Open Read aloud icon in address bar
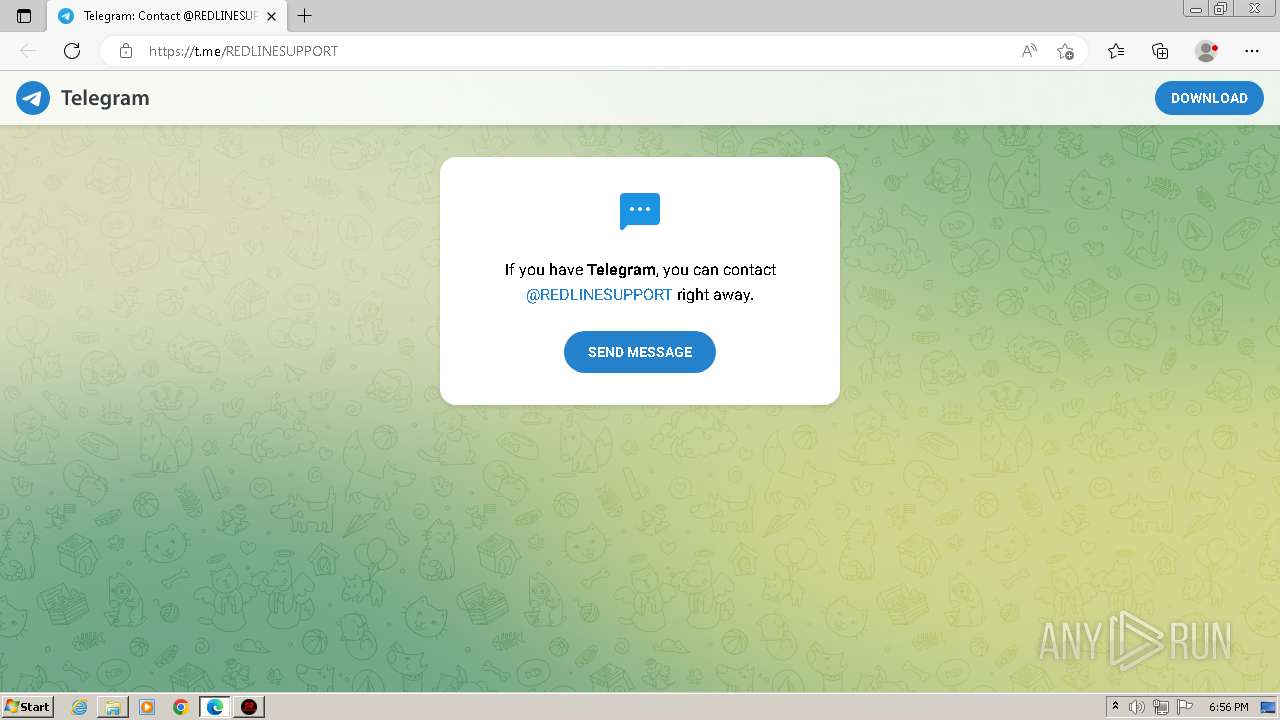The width and height of the screenshot is (1280, 720). pyautogui.click(x=1029, y=51)
